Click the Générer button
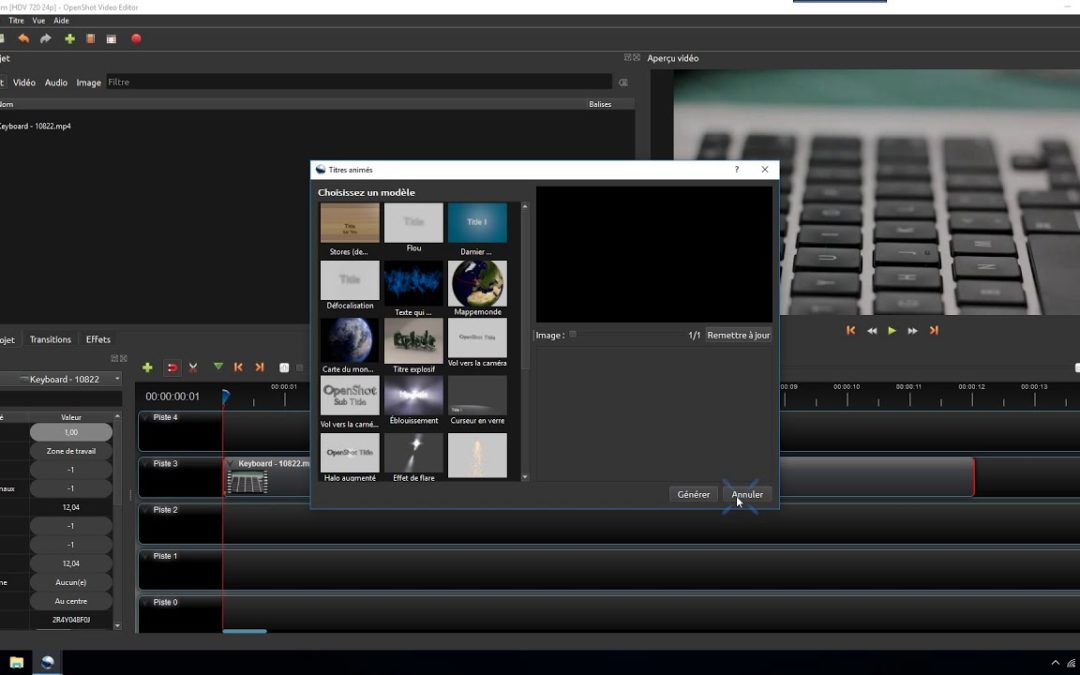Screen dimensions: 1080x675 693,494
